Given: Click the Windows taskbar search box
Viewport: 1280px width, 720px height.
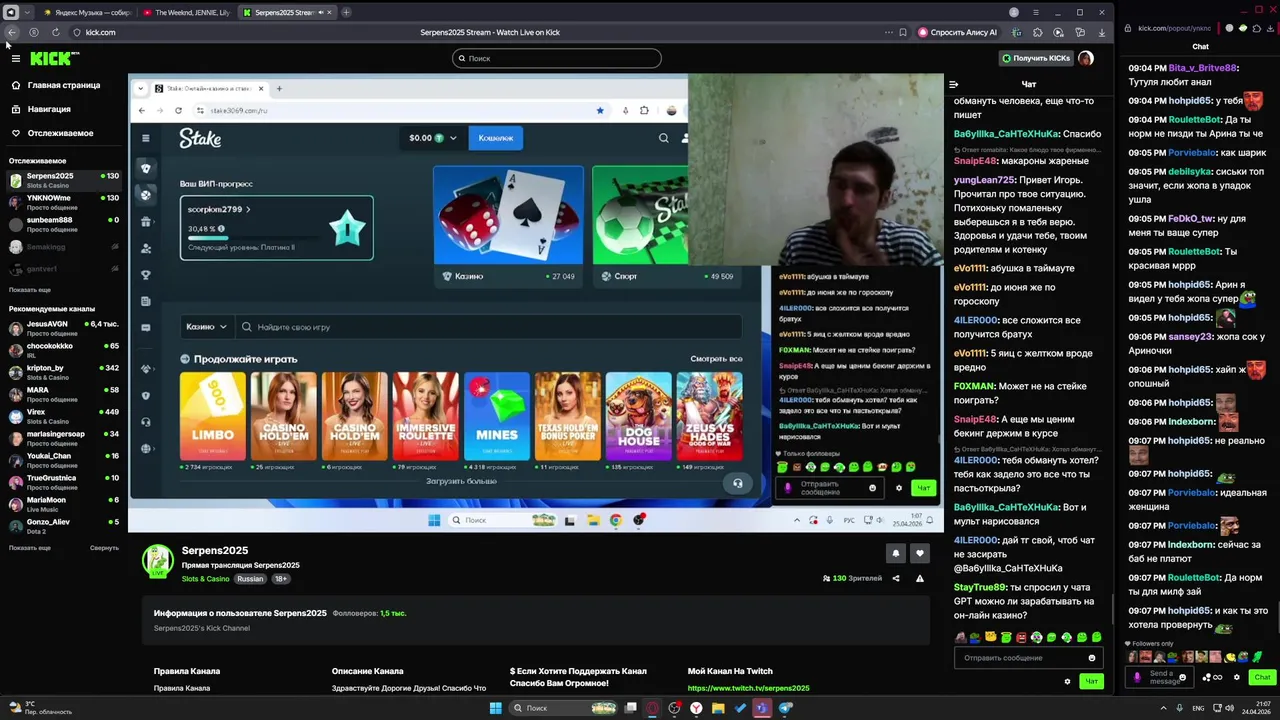Looking at the screenshot, I should (x=565, y=708).
